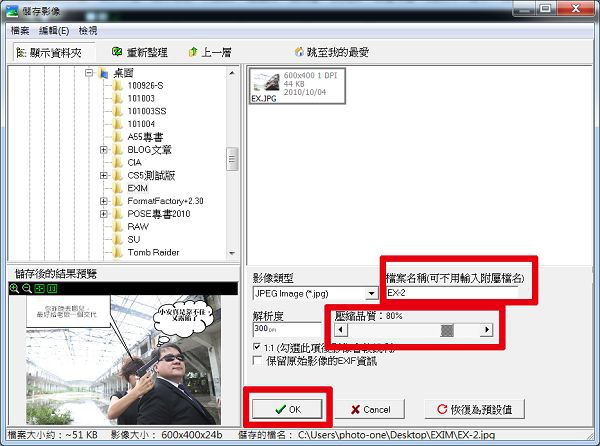This screenshot has height=446, width=600.
Task: Click the 壓縮品質 slider thumb
Action: point(447,330)
